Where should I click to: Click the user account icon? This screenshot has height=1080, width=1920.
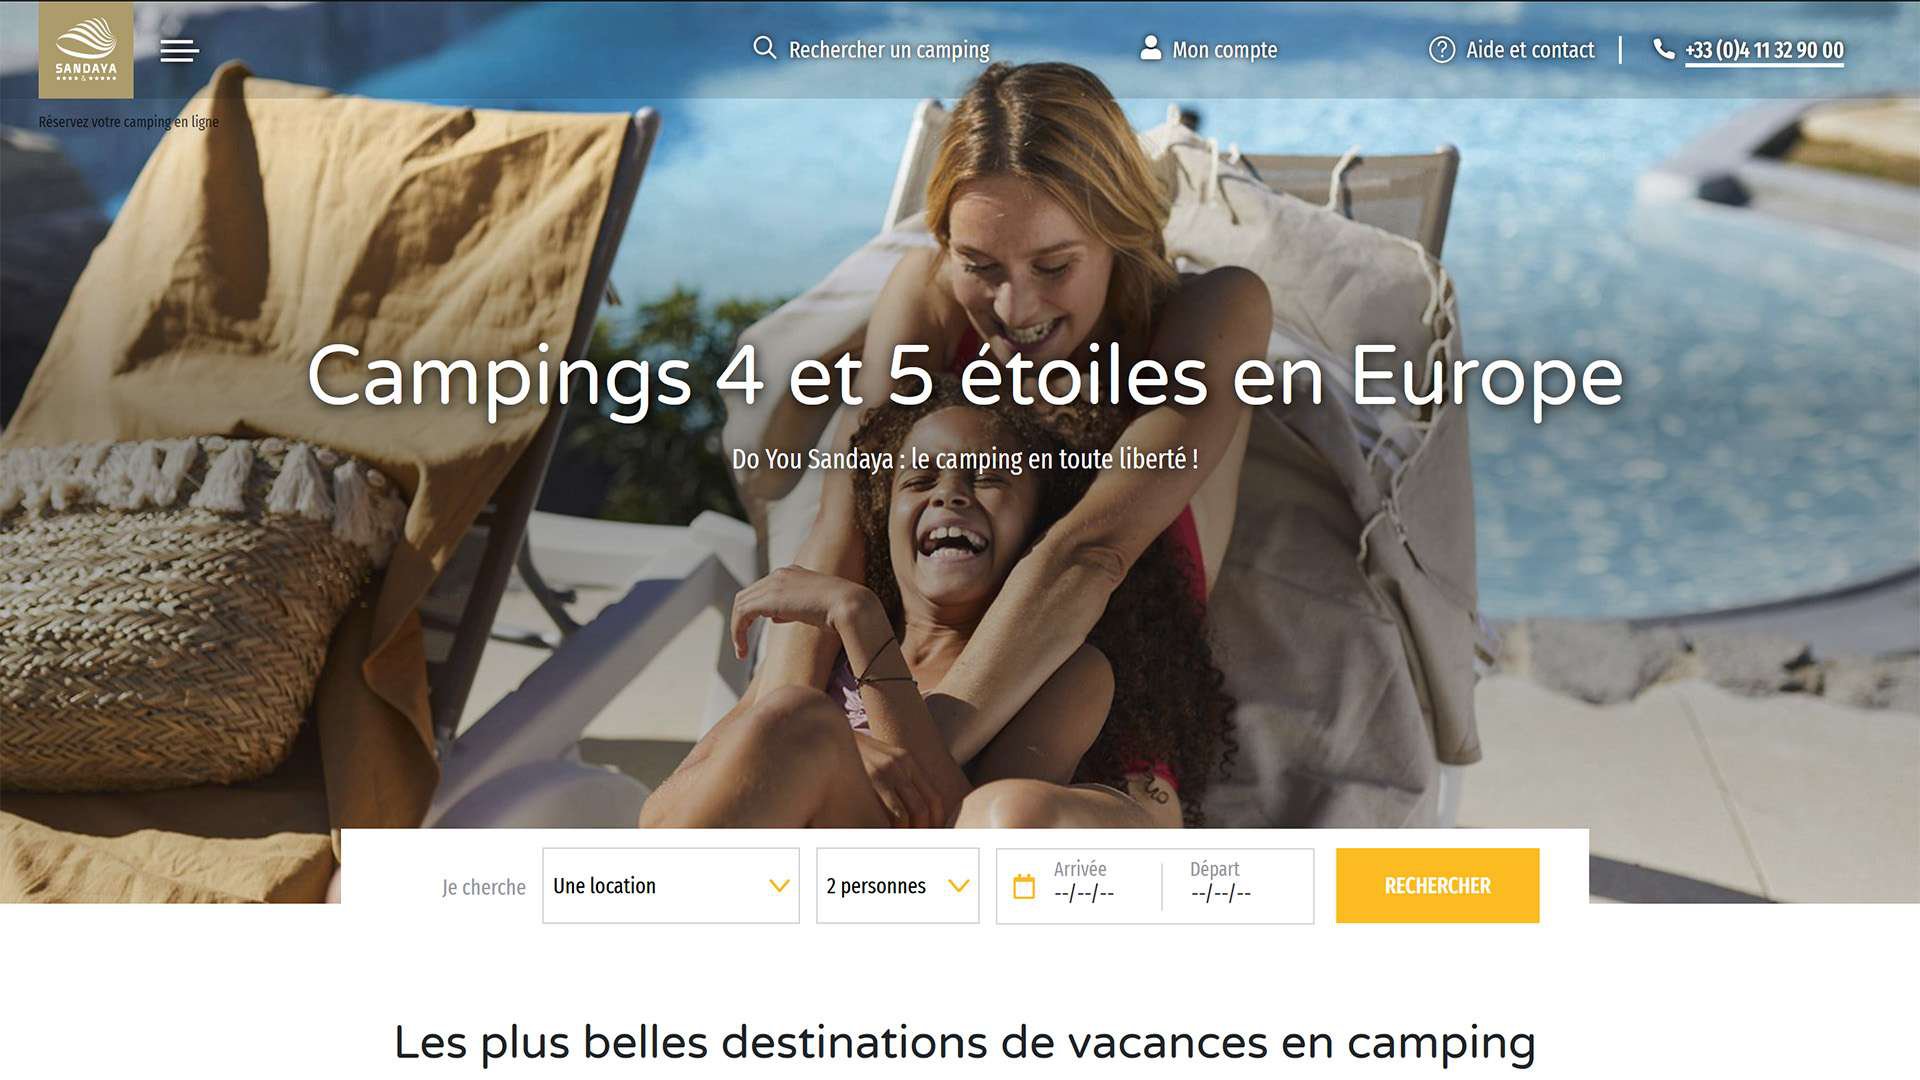[x=1151, y=48]
